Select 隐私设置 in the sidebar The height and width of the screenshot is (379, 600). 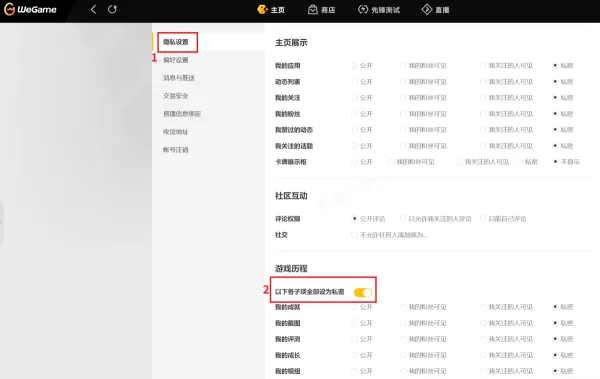click(x=176, y=42)
